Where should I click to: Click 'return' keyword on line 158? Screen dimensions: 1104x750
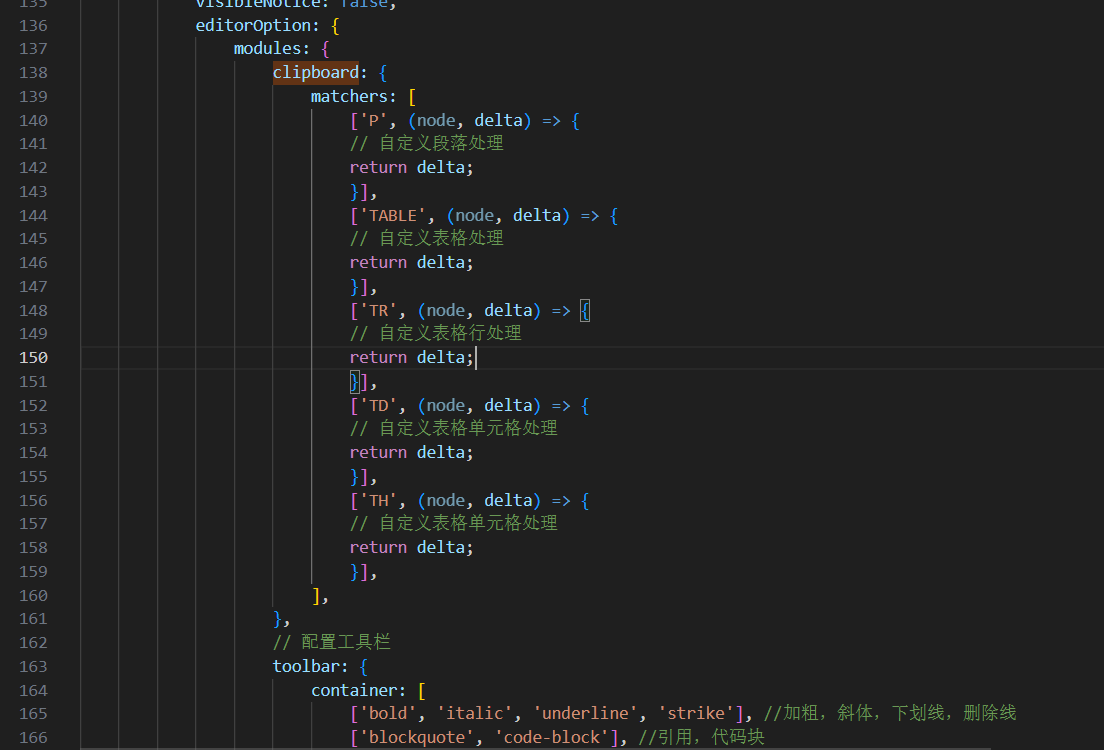(378, 548)
